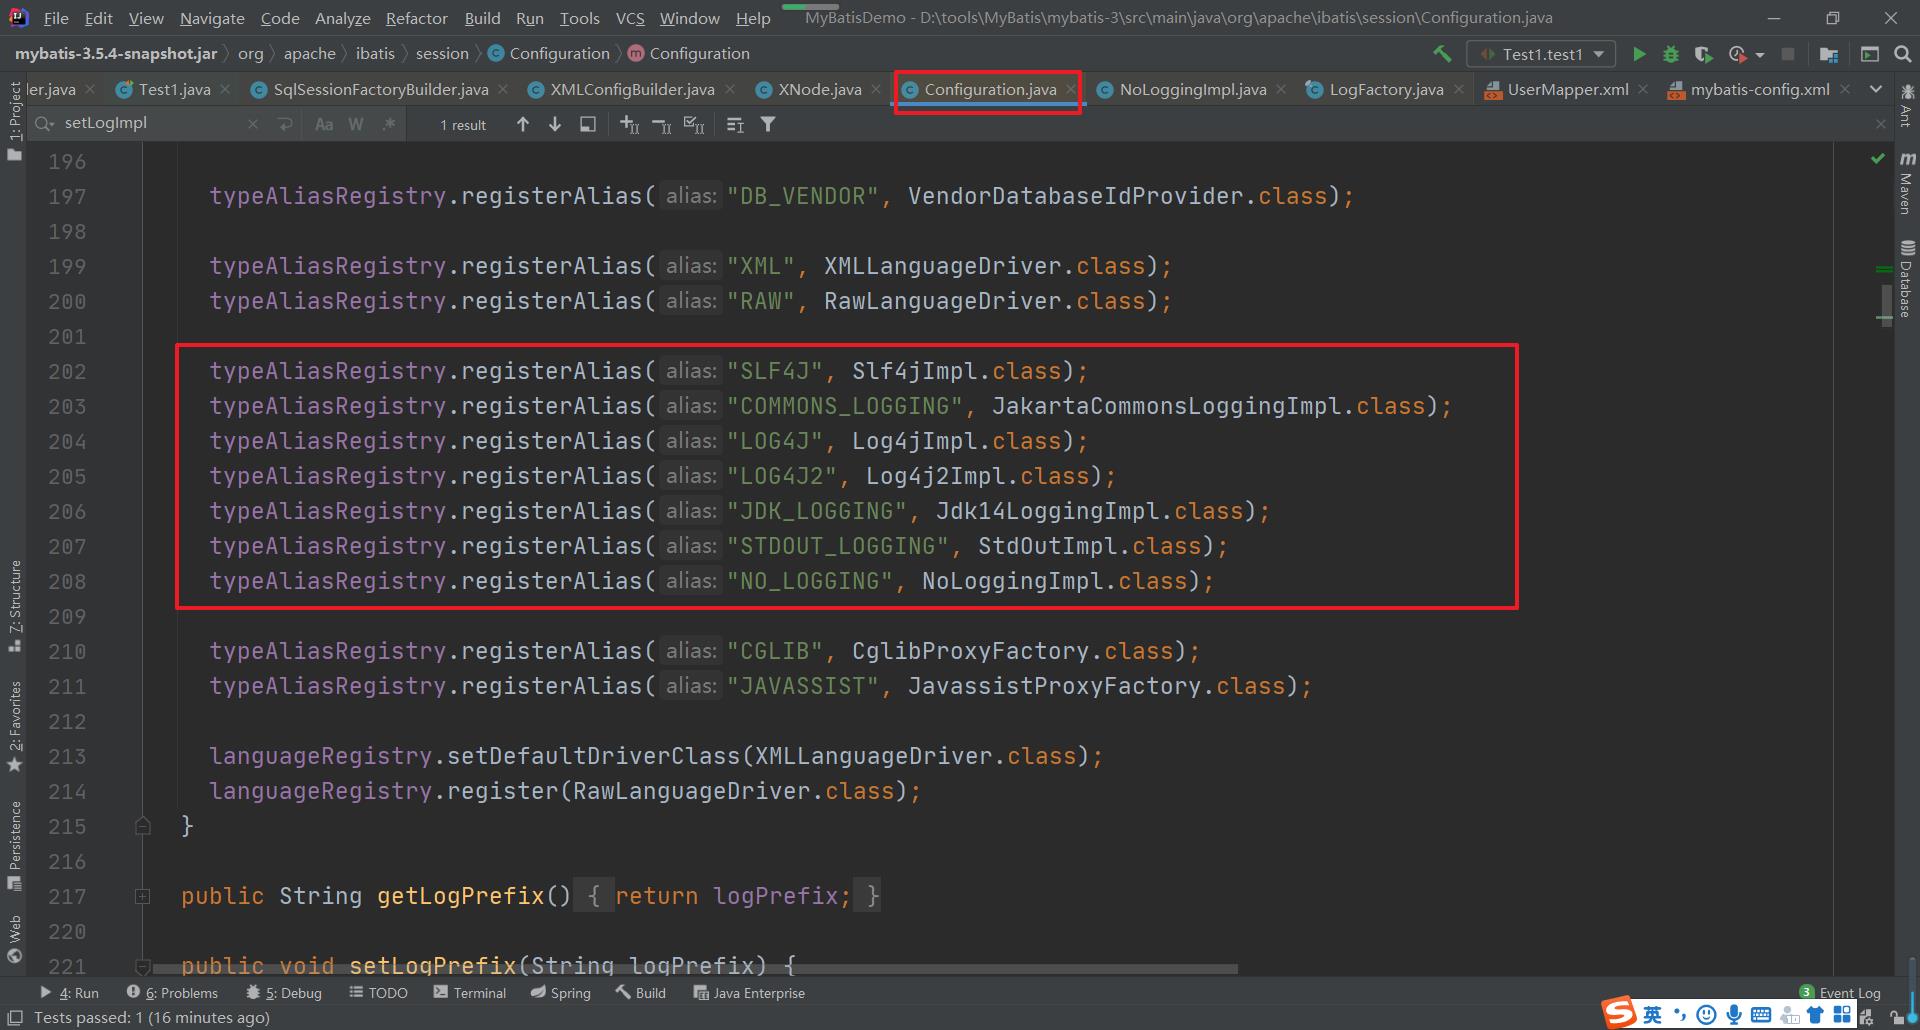Collapse setLogPrefix method fold marker
Viewport: 1920px width, 1030px height.
pos(143,966)
